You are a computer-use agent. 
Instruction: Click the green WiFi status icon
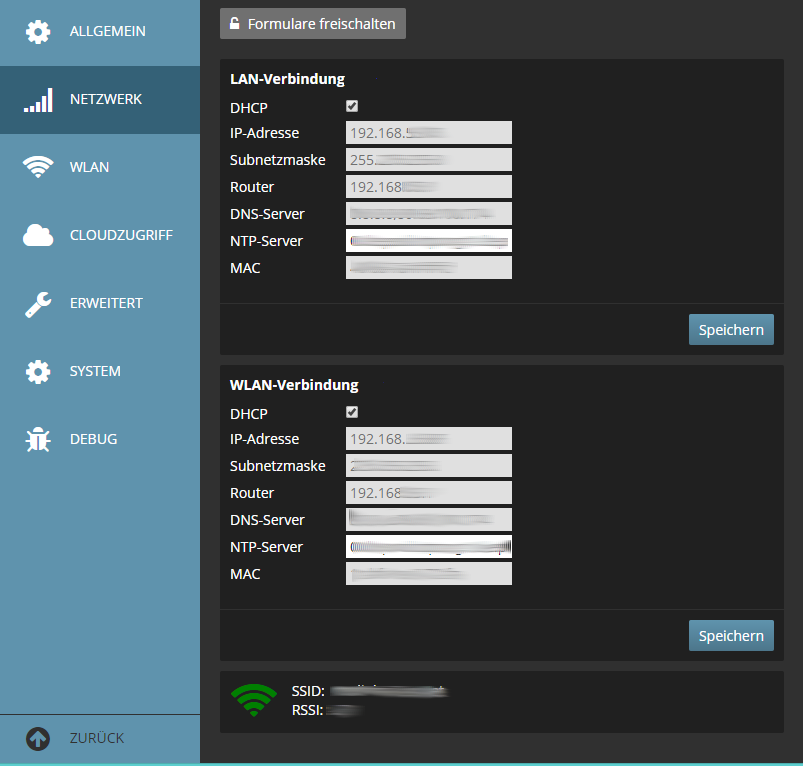253,699
